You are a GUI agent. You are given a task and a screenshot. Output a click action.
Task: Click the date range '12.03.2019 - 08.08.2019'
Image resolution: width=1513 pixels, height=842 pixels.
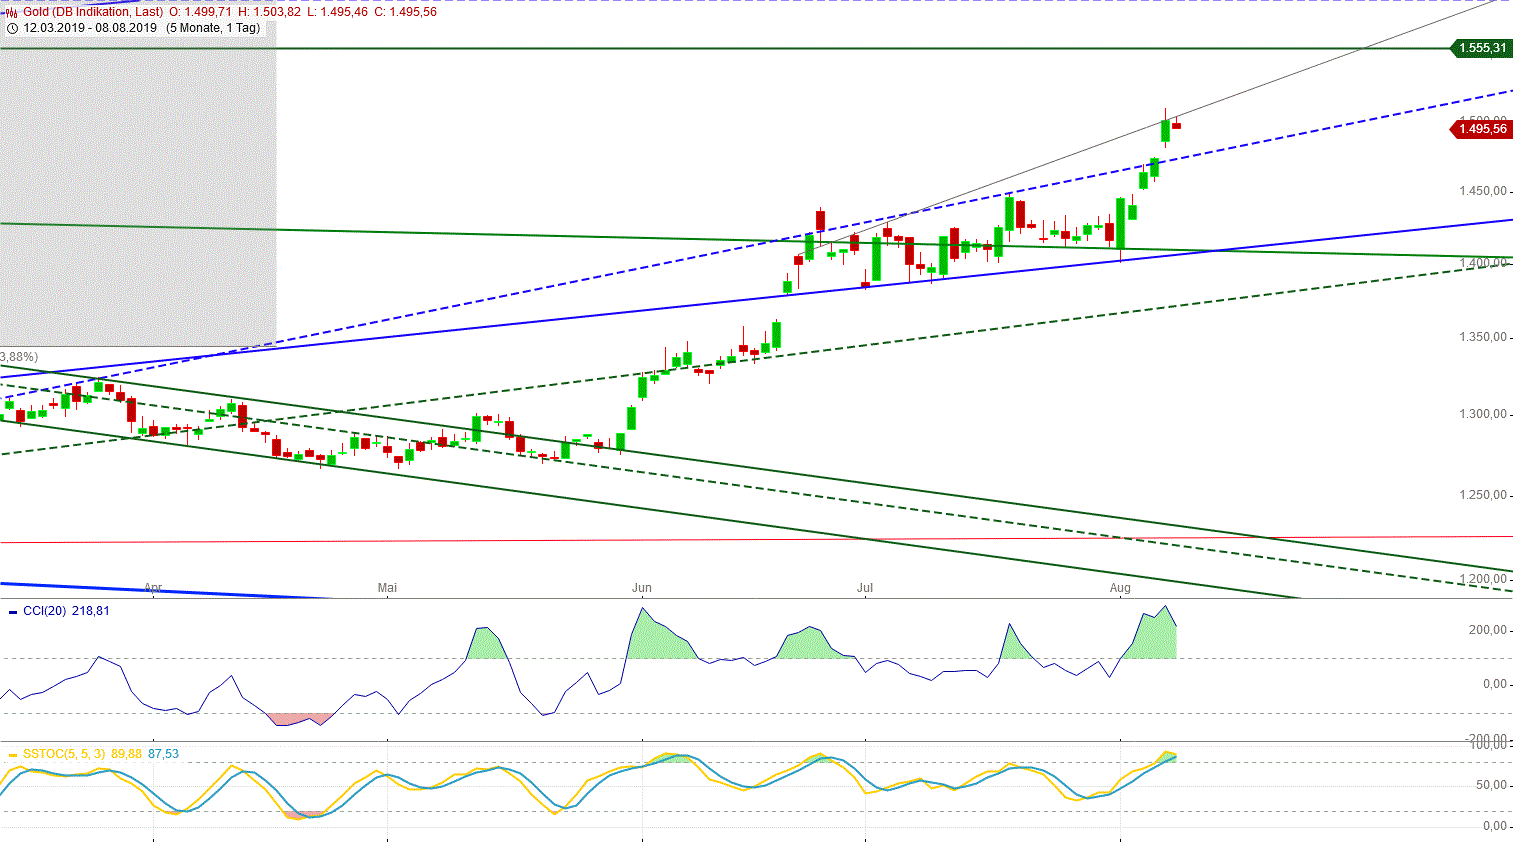point(90,28)
